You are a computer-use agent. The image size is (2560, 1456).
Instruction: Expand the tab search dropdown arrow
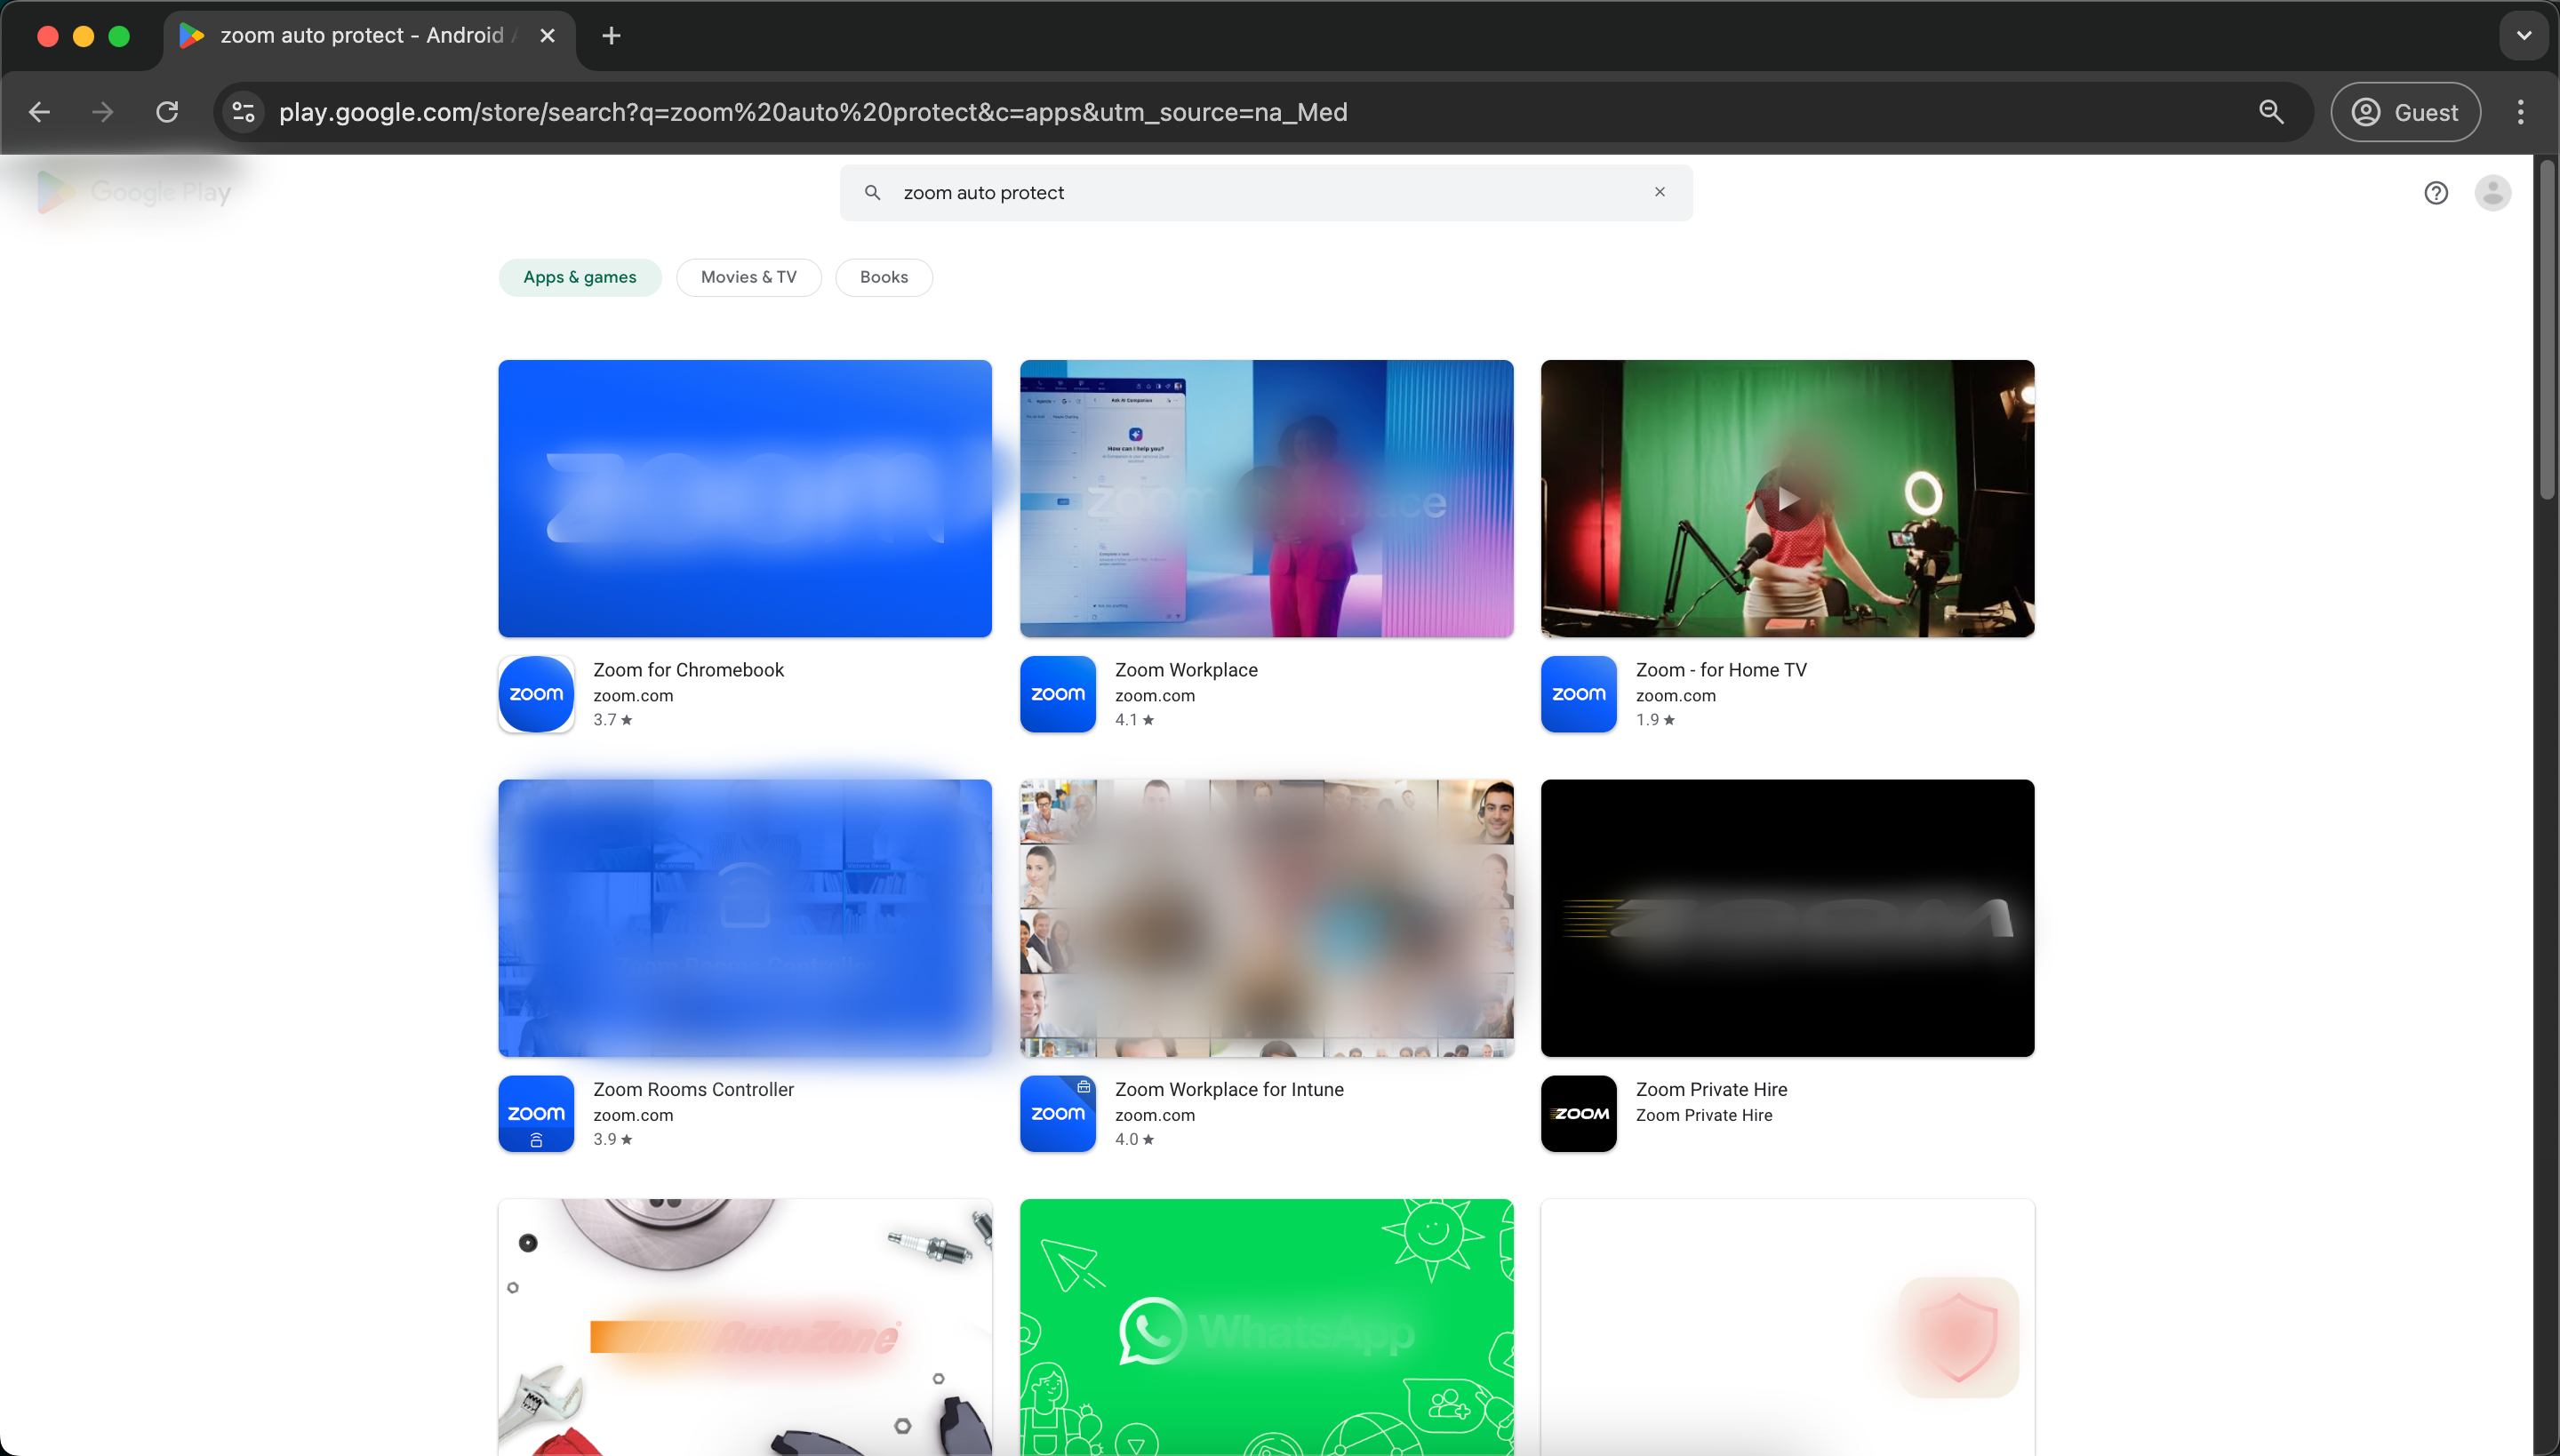2523,36
